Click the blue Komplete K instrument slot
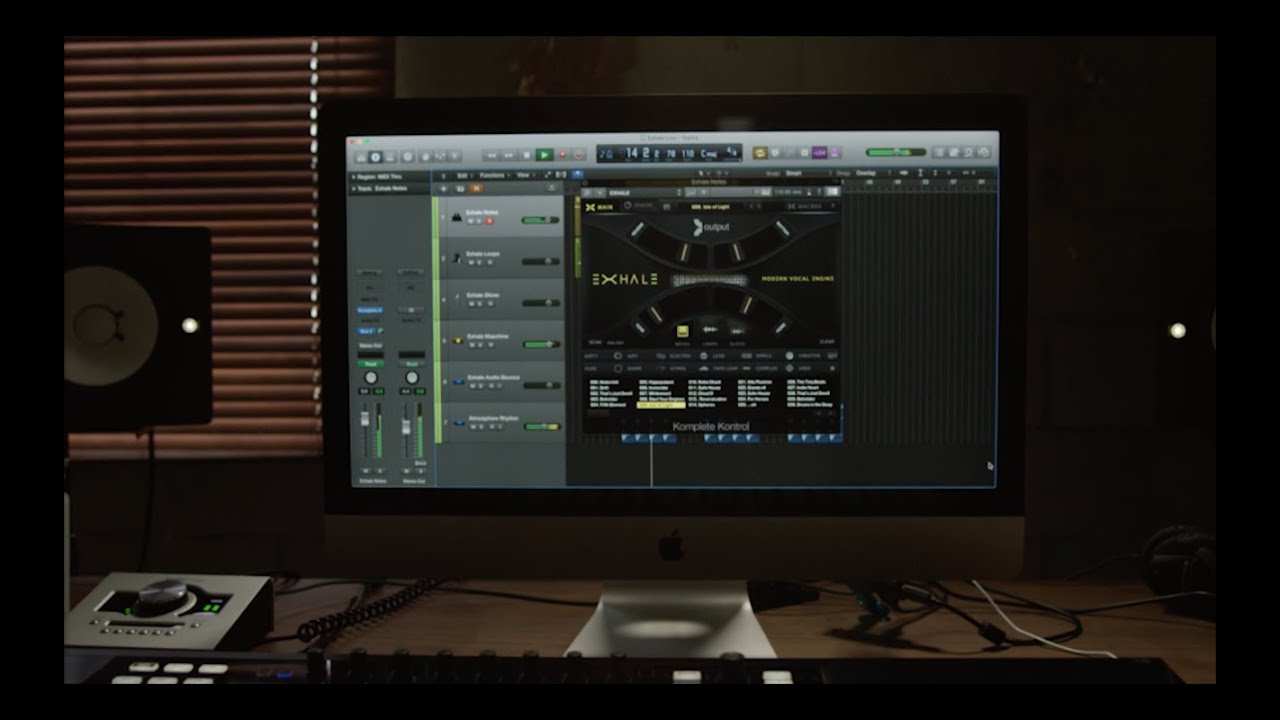Screen dimensions: 1280x720 point(371,310)
